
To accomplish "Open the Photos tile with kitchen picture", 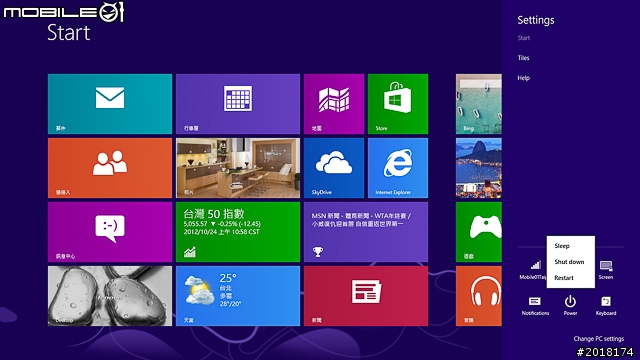I will pyautogui.click(x=238, y=168).
